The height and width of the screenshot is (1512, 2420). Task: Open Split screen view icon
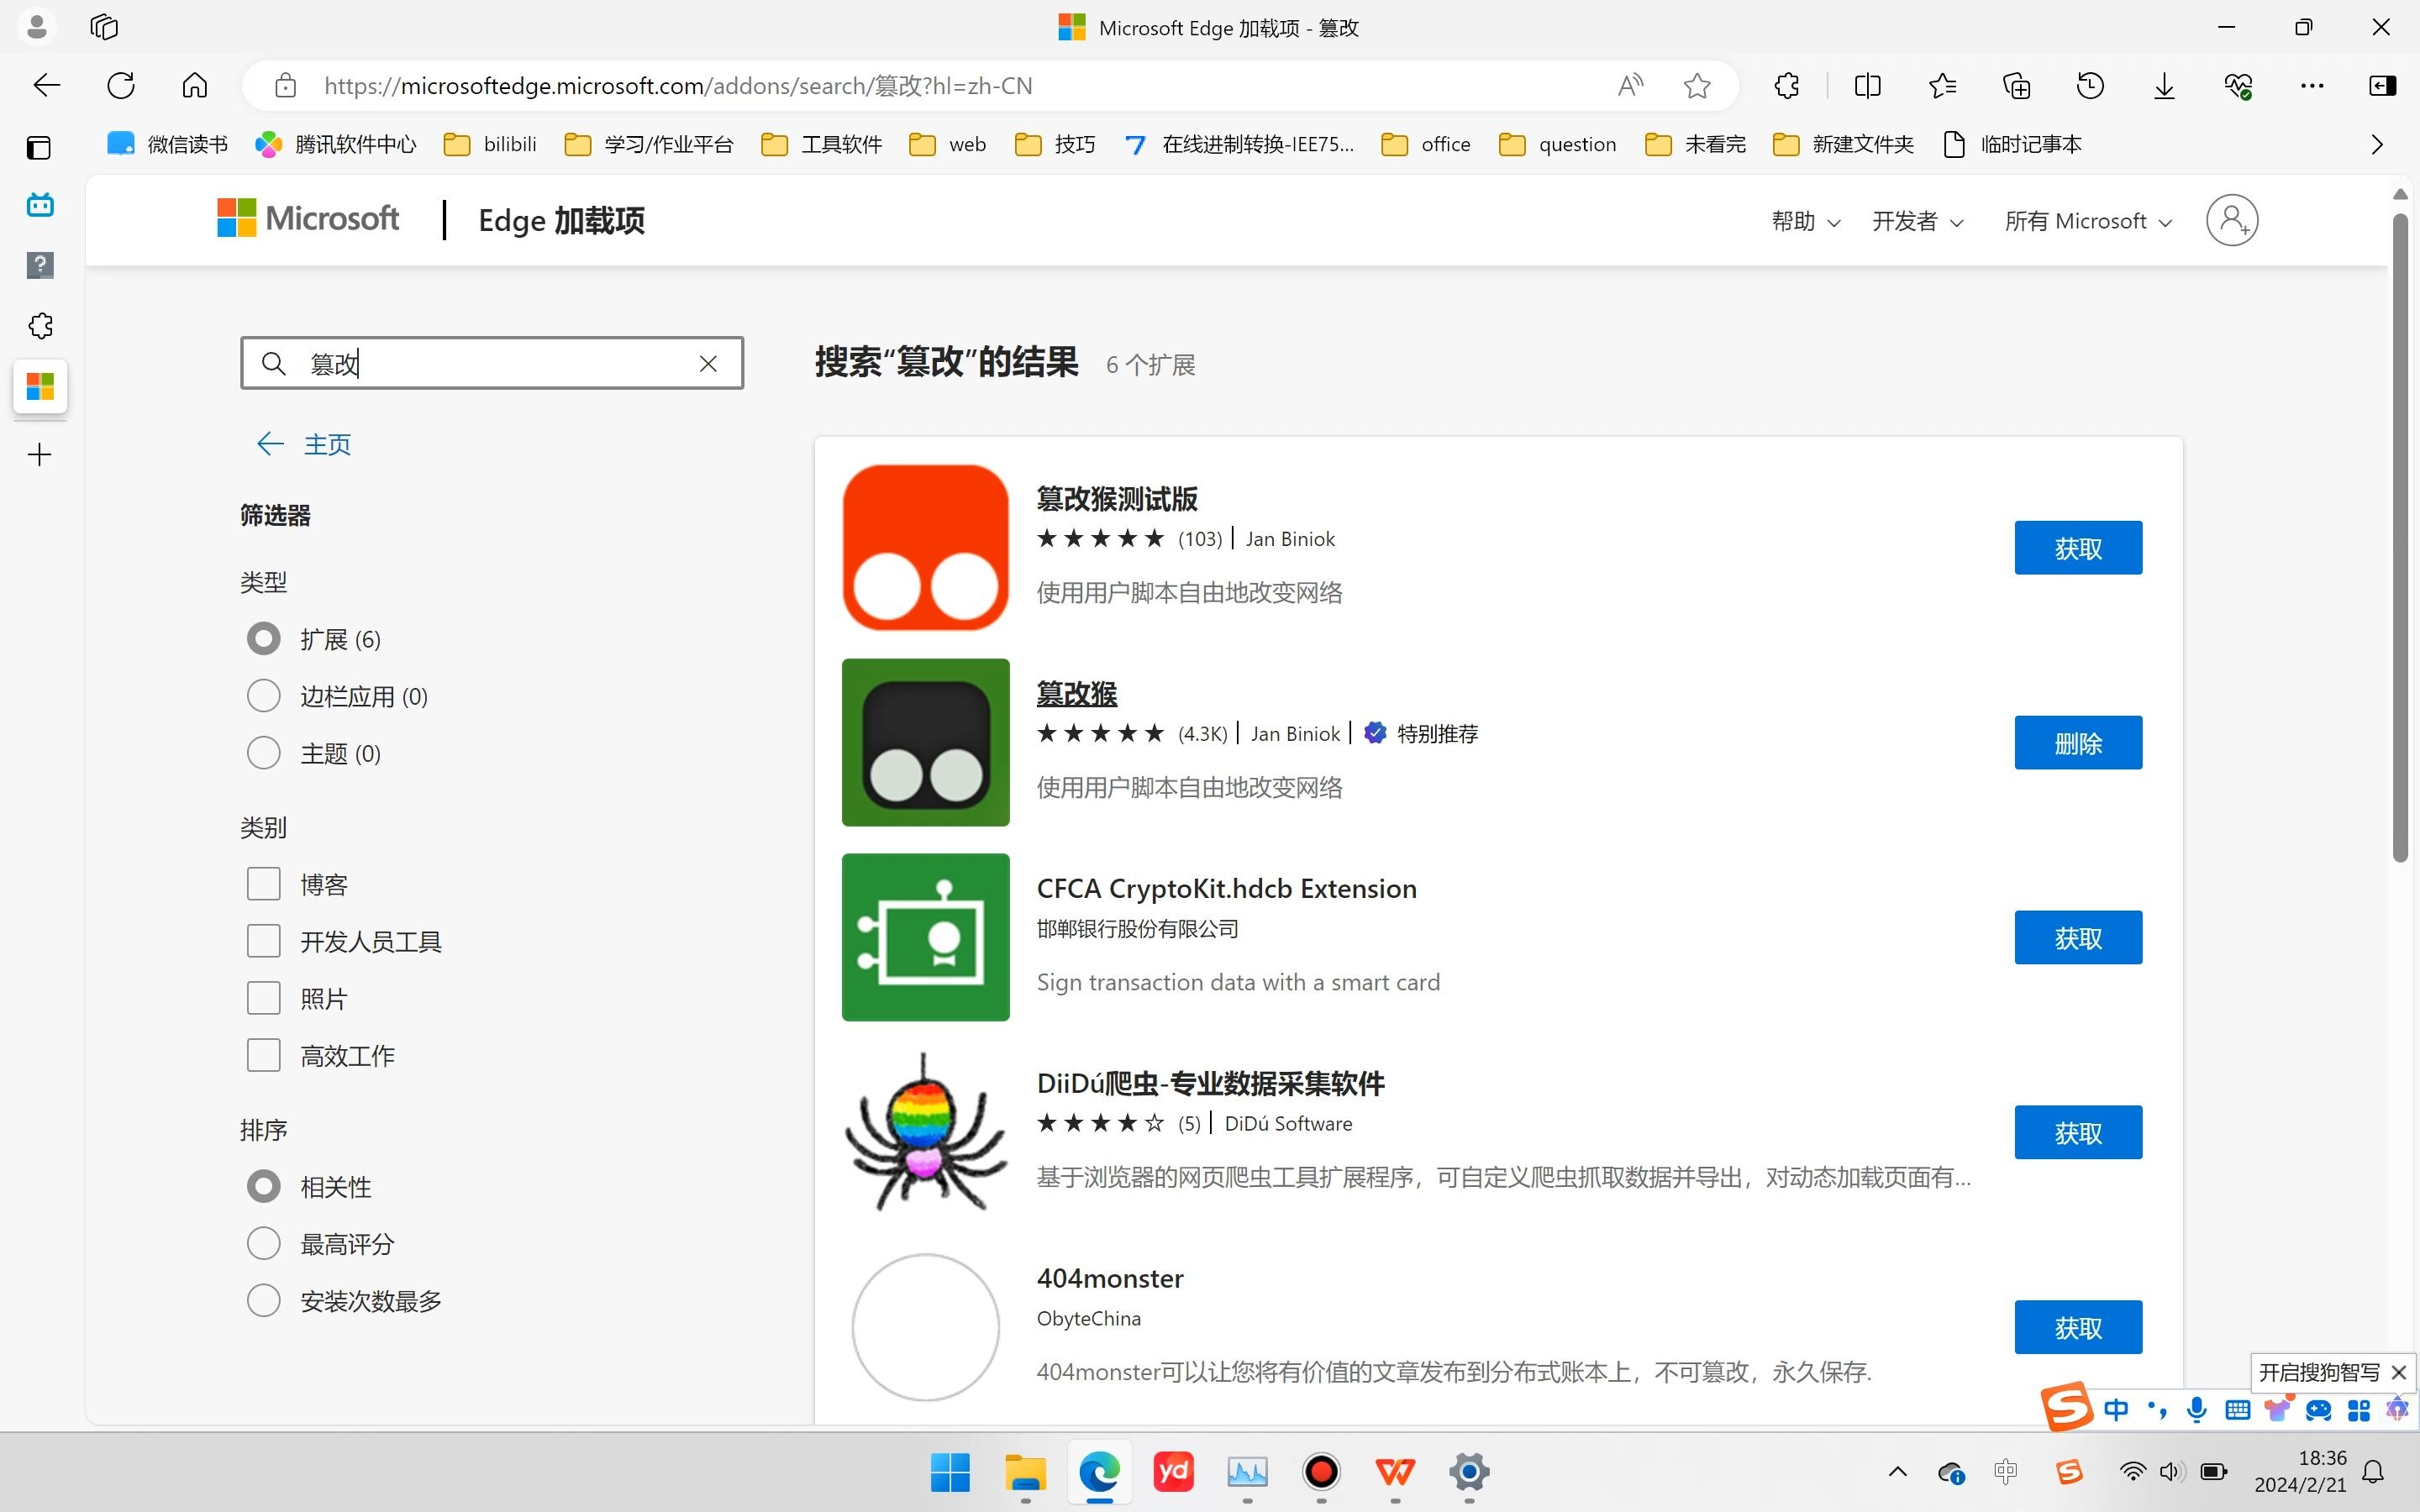coord(1867,86)
